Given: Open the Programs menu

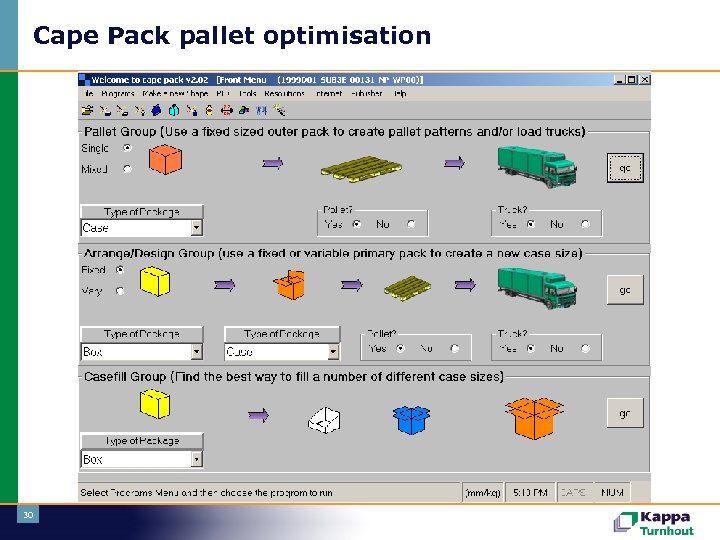Looking at the screenshot, I should (x=118, y=94).
